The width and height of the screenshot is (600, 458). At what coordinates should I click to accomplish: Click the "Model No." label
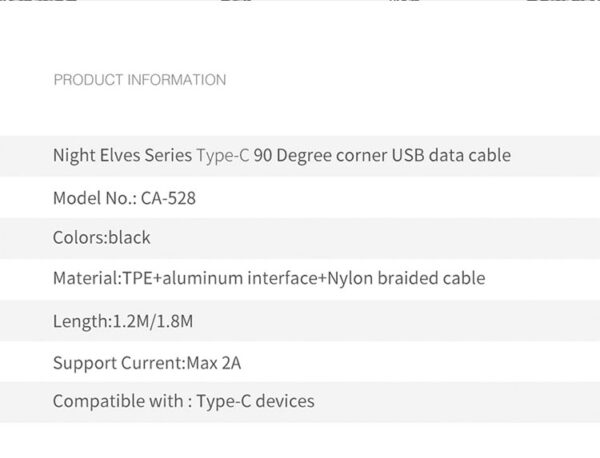(x=91, y=198)
